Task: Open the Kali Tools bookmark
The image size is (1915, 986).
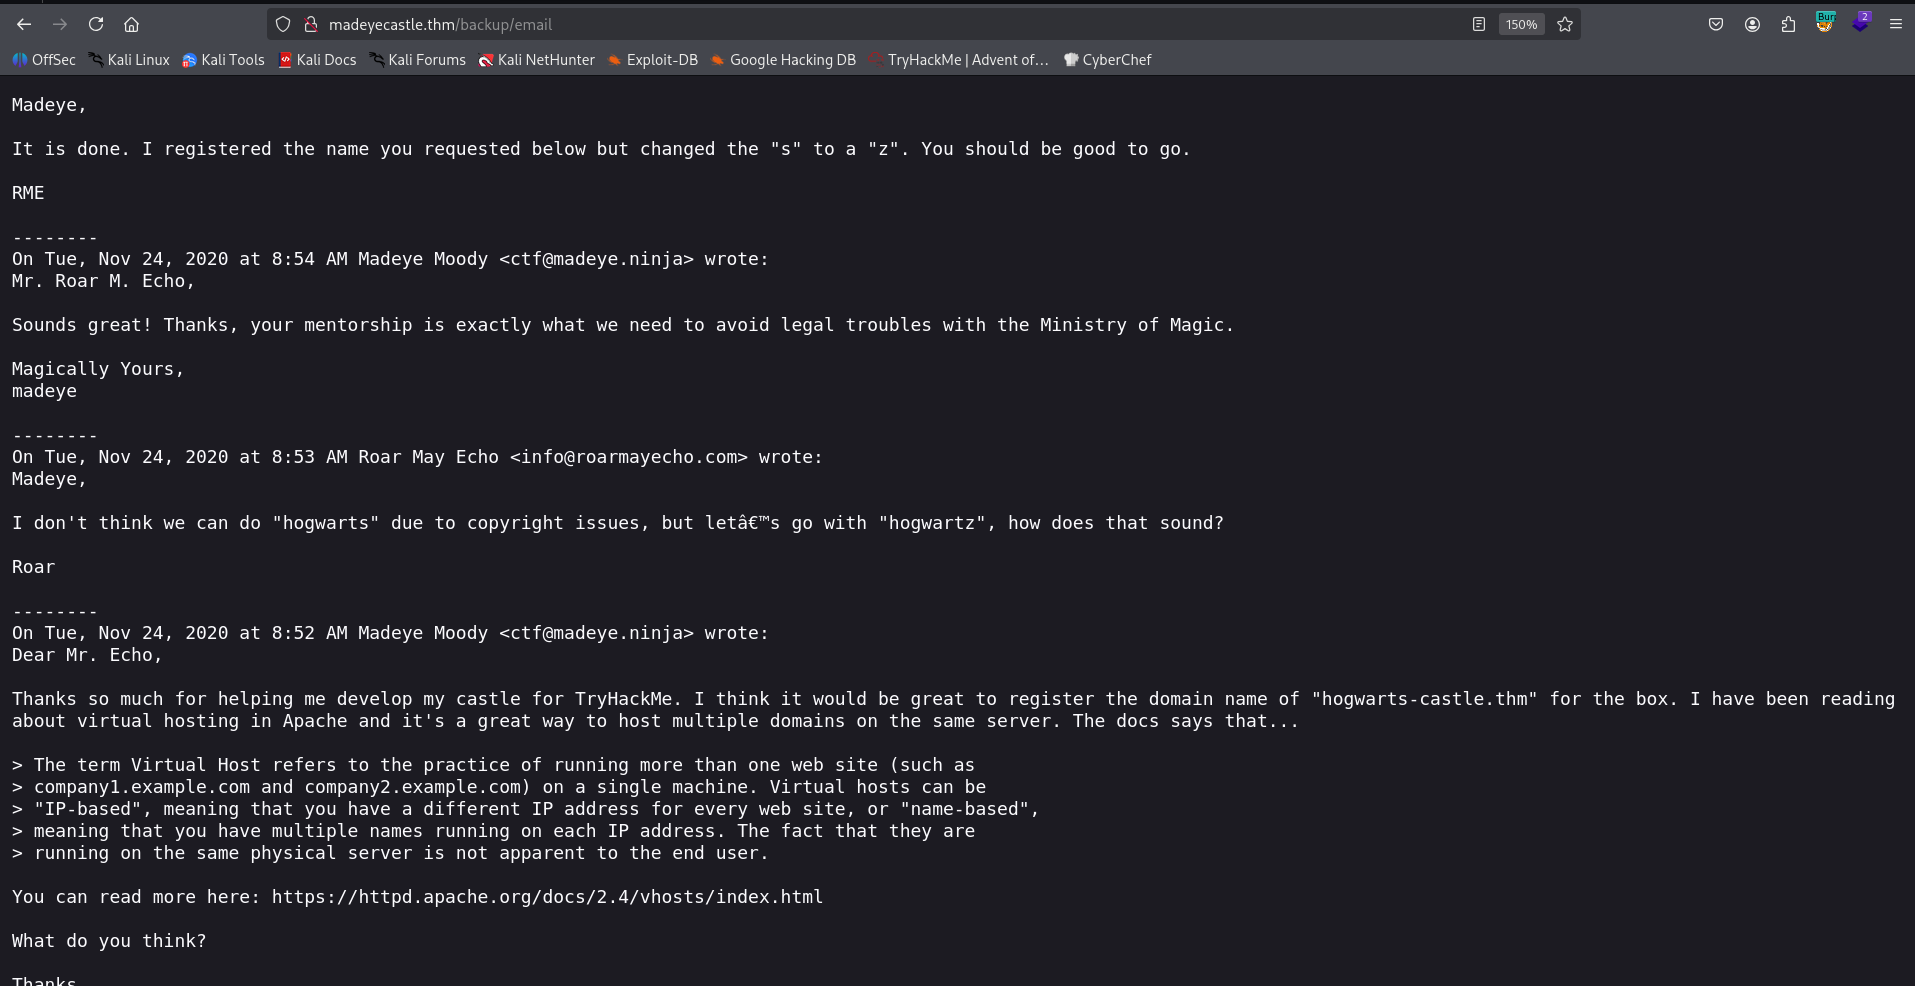Action: (223, 60)
